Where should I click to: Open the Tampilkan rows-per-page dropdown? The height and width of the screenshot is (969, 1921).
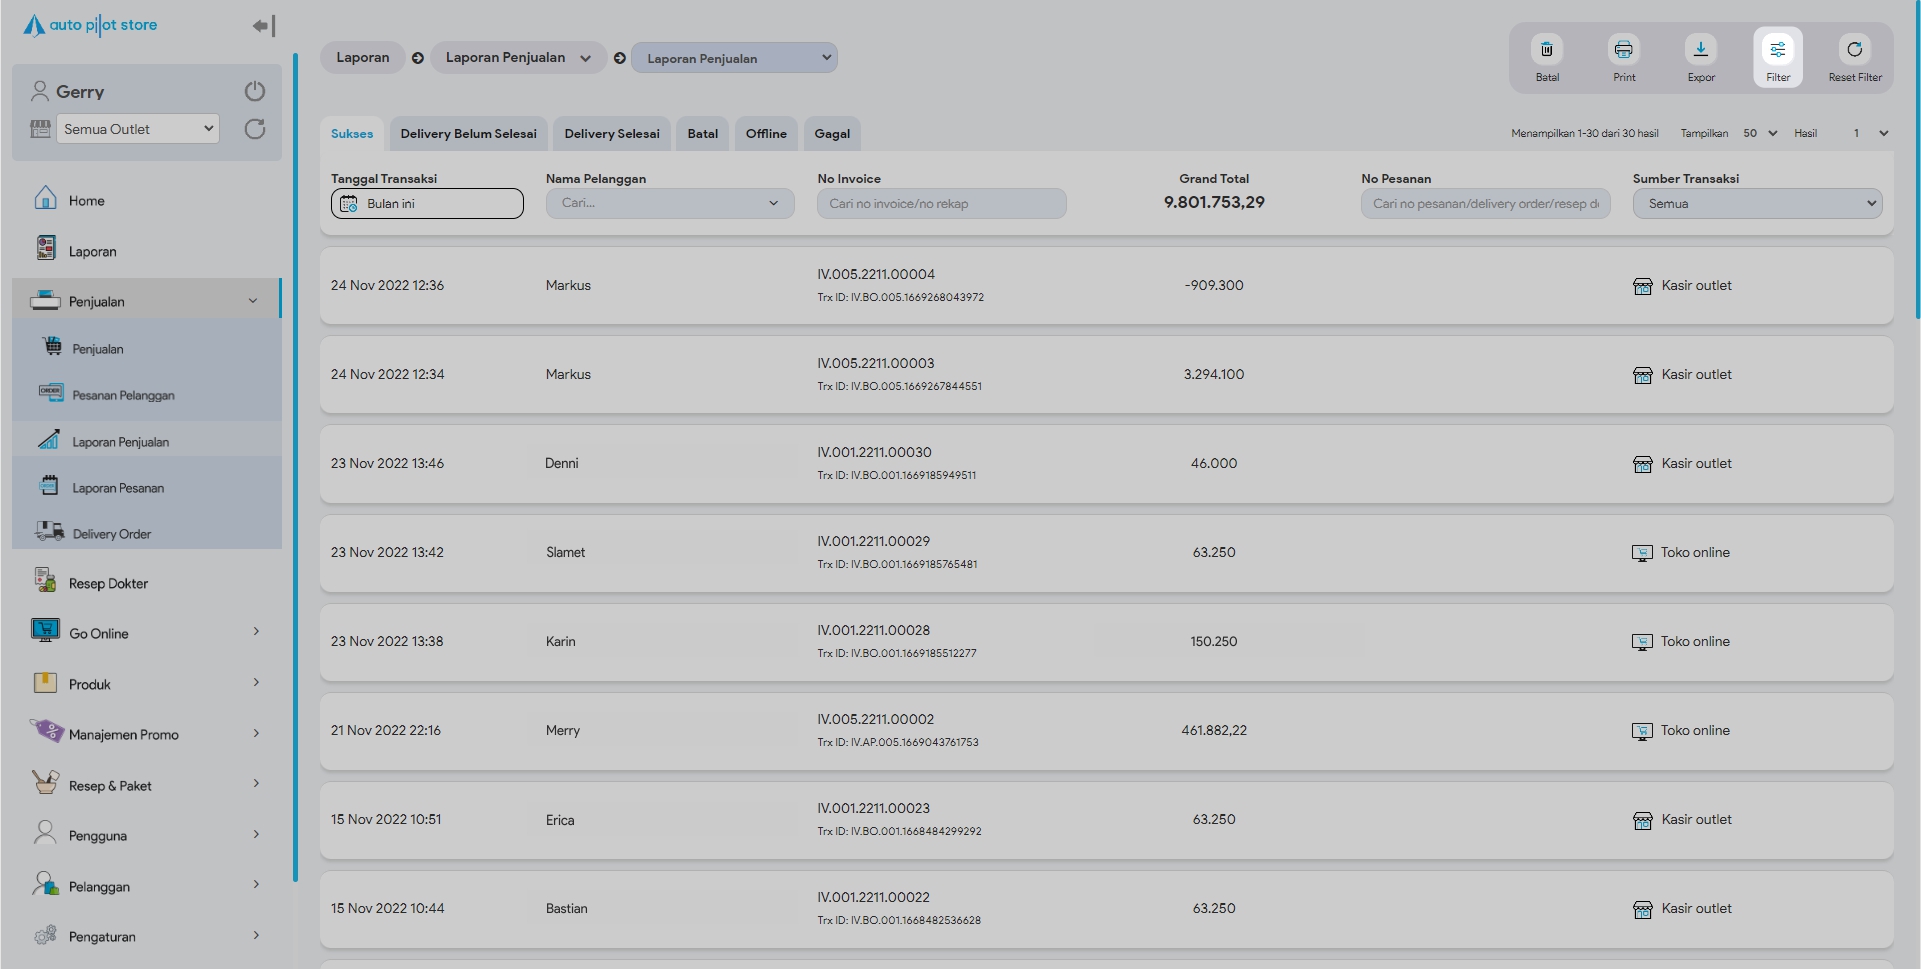pos(1759,134)
